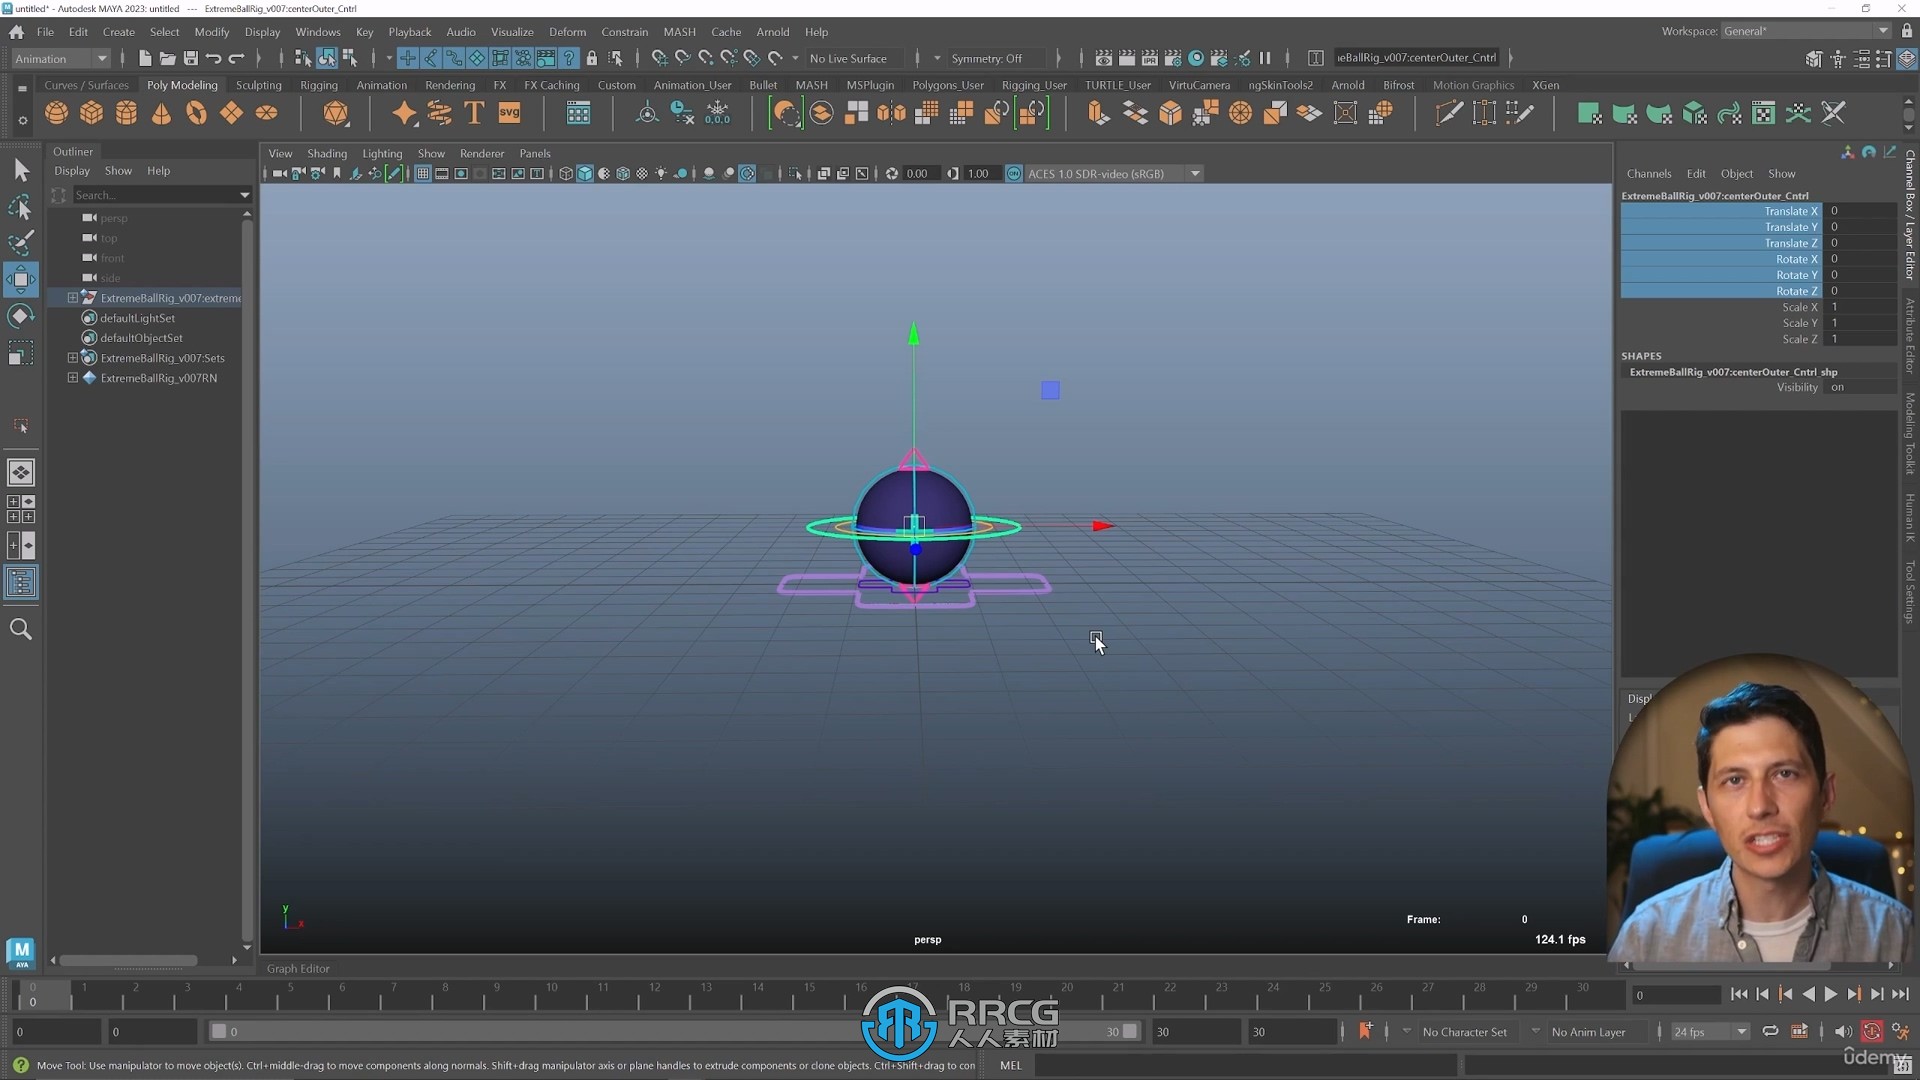Expand ExtremeBallRig_v007:extreme node in Outliner
This screenshot has width=1920, height=1080.
[x=72, y=298]
